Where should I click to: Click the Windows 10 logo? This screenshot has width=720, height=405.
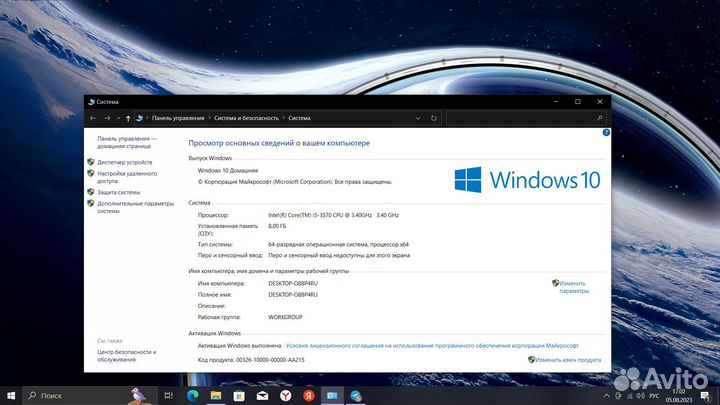pos(527,180)
